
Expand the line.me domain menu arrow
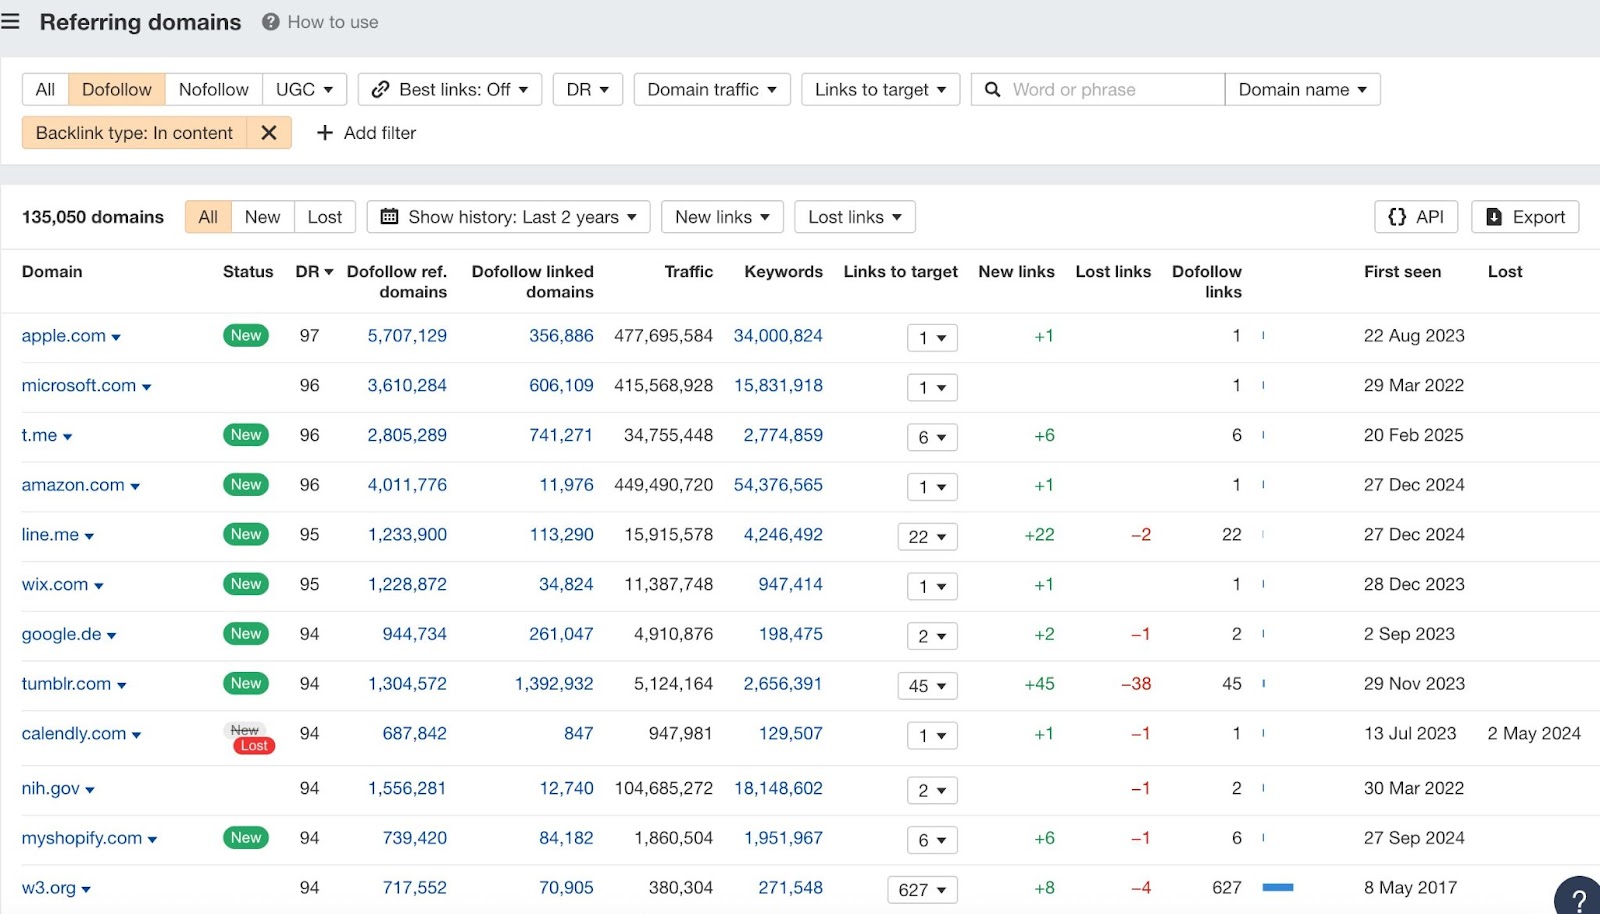click(89, 537)
